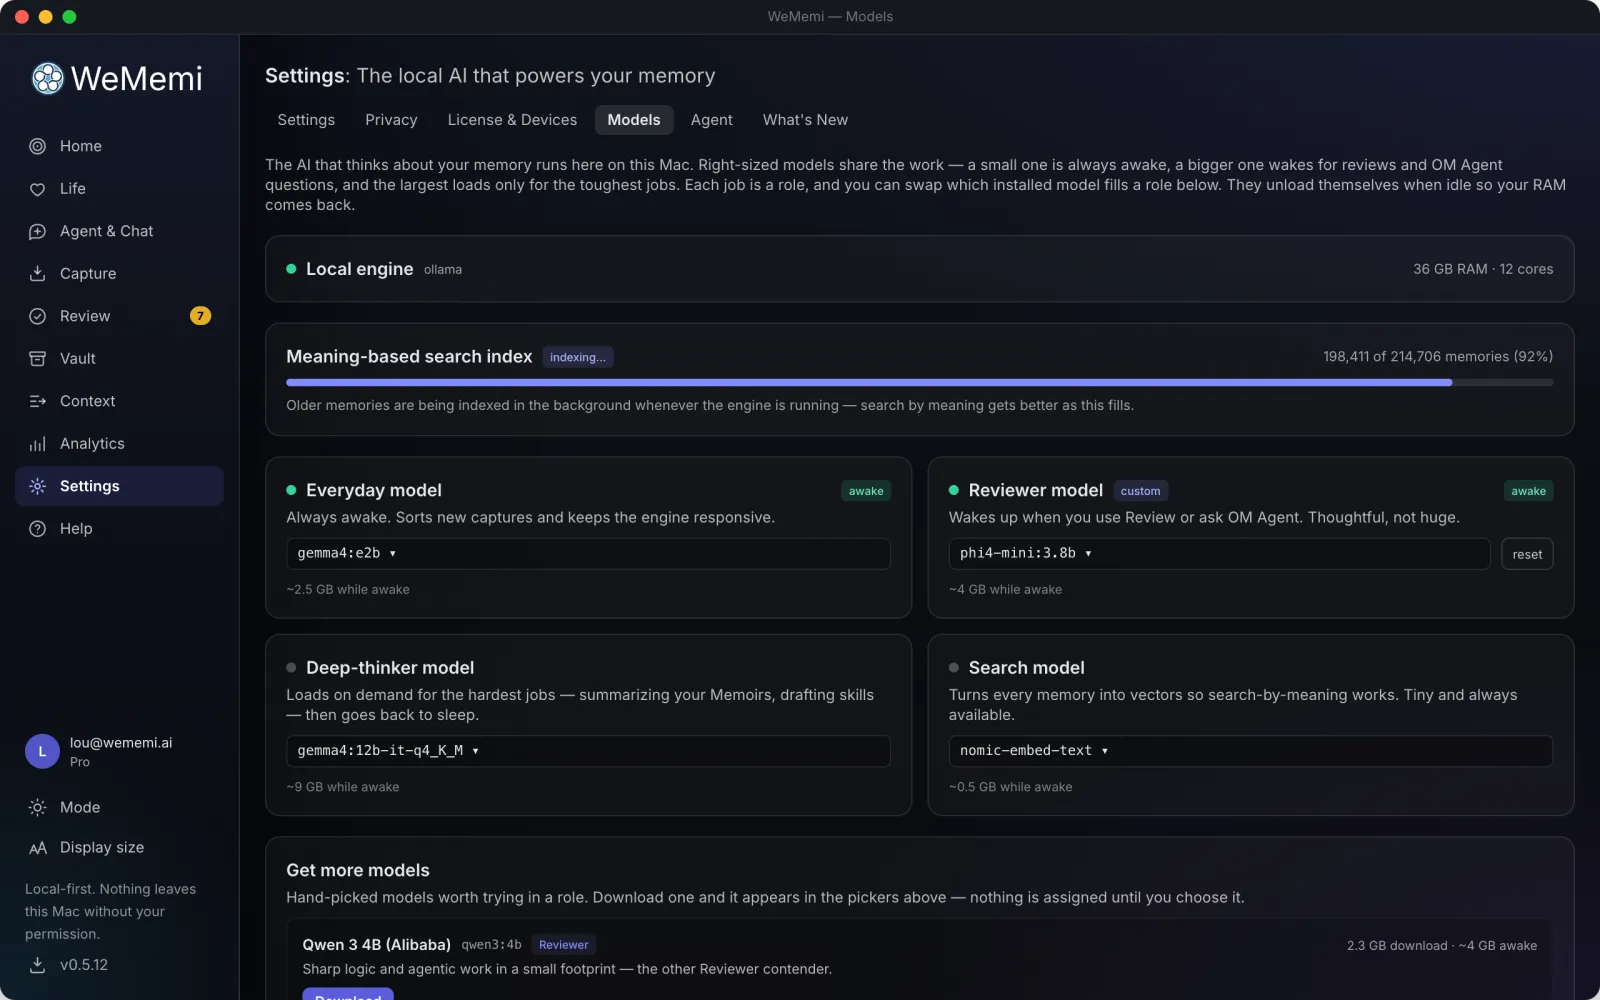Image resolution: width=1600 pixels, height=1000 pixels.
Task: Click the Review badge showing 7
Action: click(200, 316)
